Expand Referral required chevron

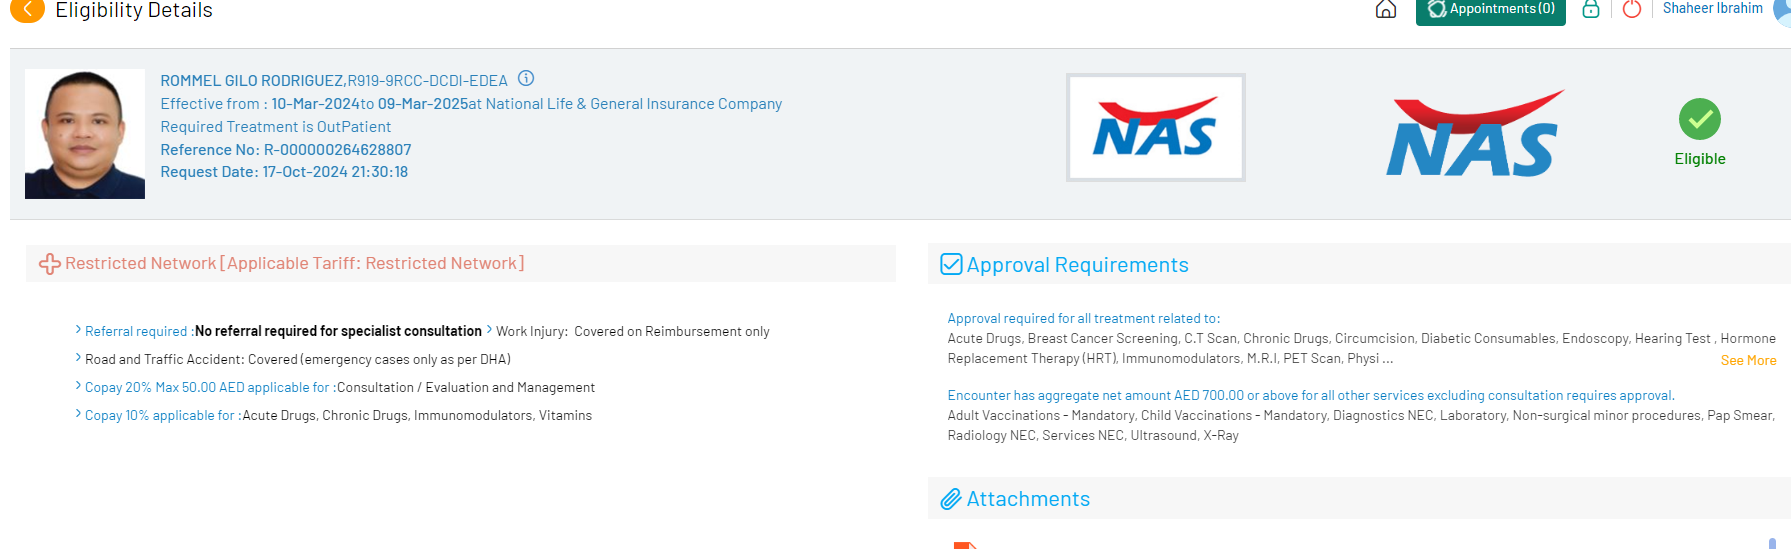(x=78, y=329)
